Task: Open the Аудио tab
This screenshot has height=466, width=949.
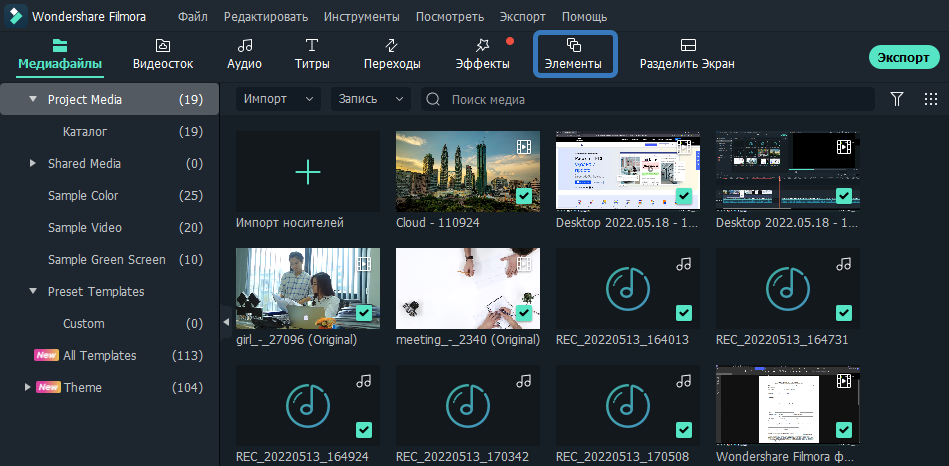Action: click(x=245, y=55)
